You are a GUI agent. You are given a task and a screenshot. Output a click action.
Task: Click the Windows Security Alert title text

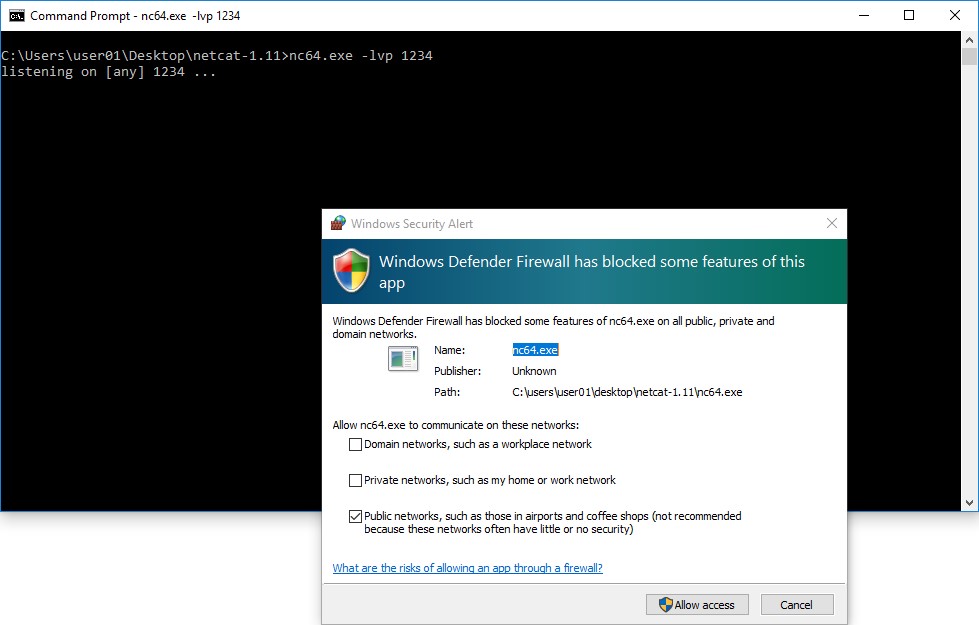click(x=412, y=224)
